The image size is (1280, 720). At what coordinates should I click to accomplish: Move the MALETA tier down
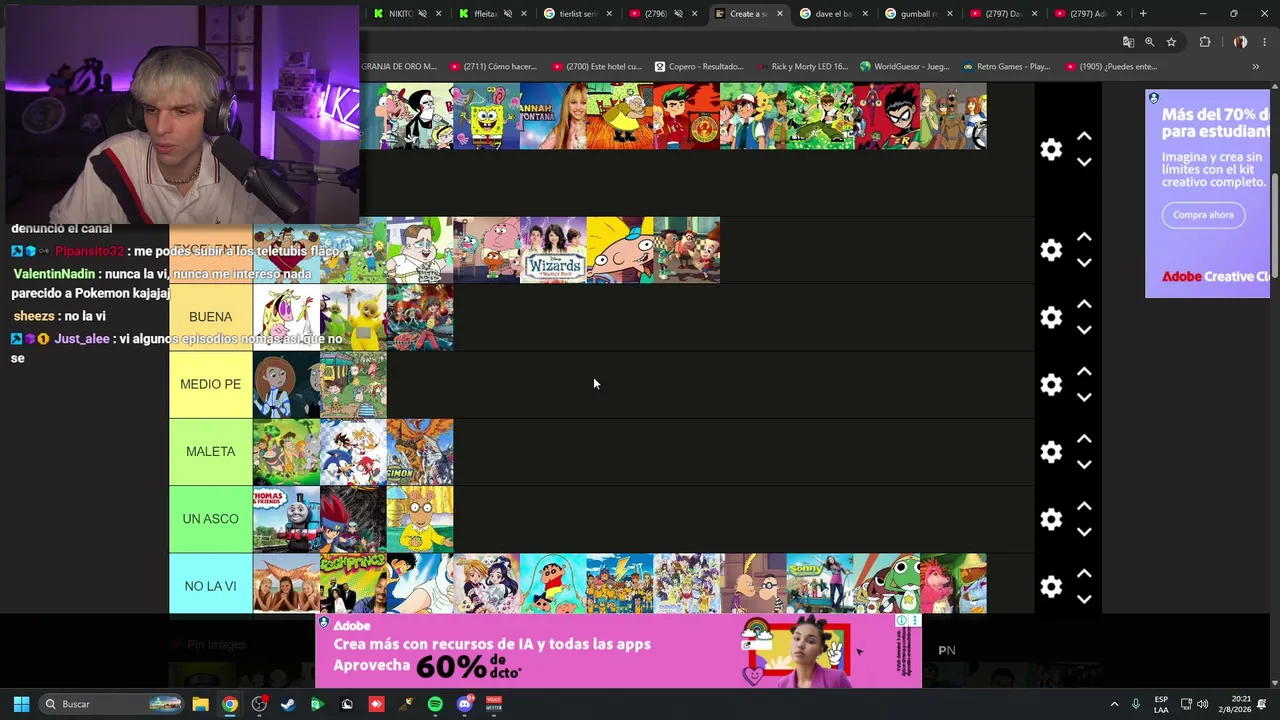(1084, 464)
